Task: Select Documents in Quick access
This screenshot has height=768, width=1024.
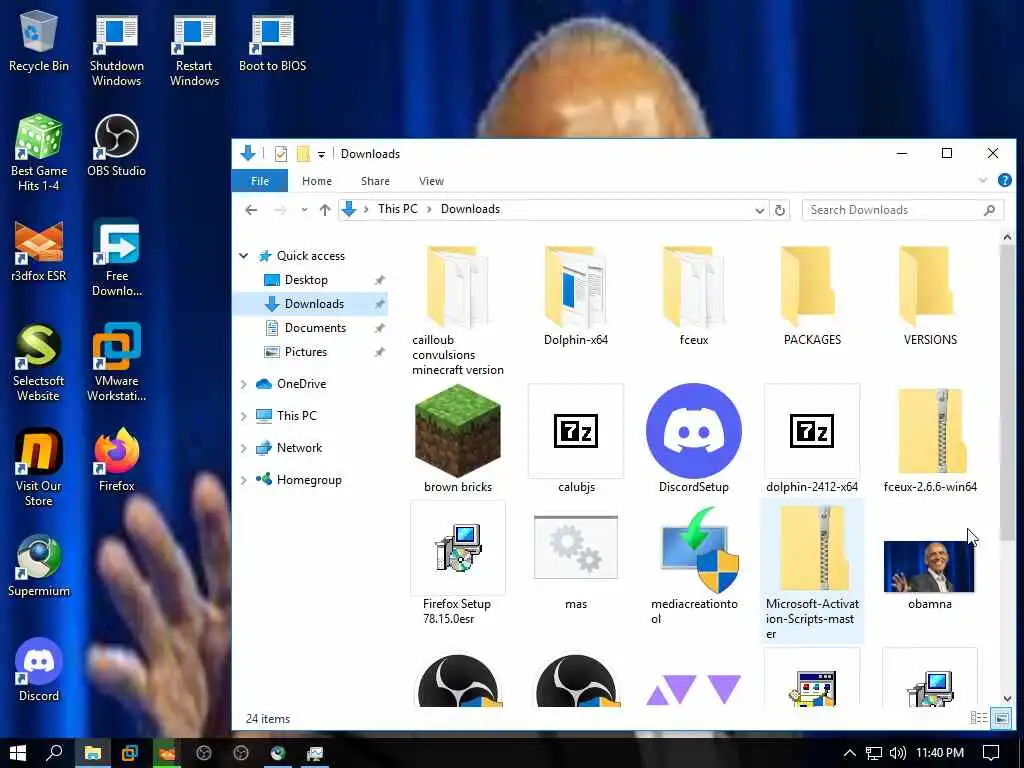Action: [315, 328]
